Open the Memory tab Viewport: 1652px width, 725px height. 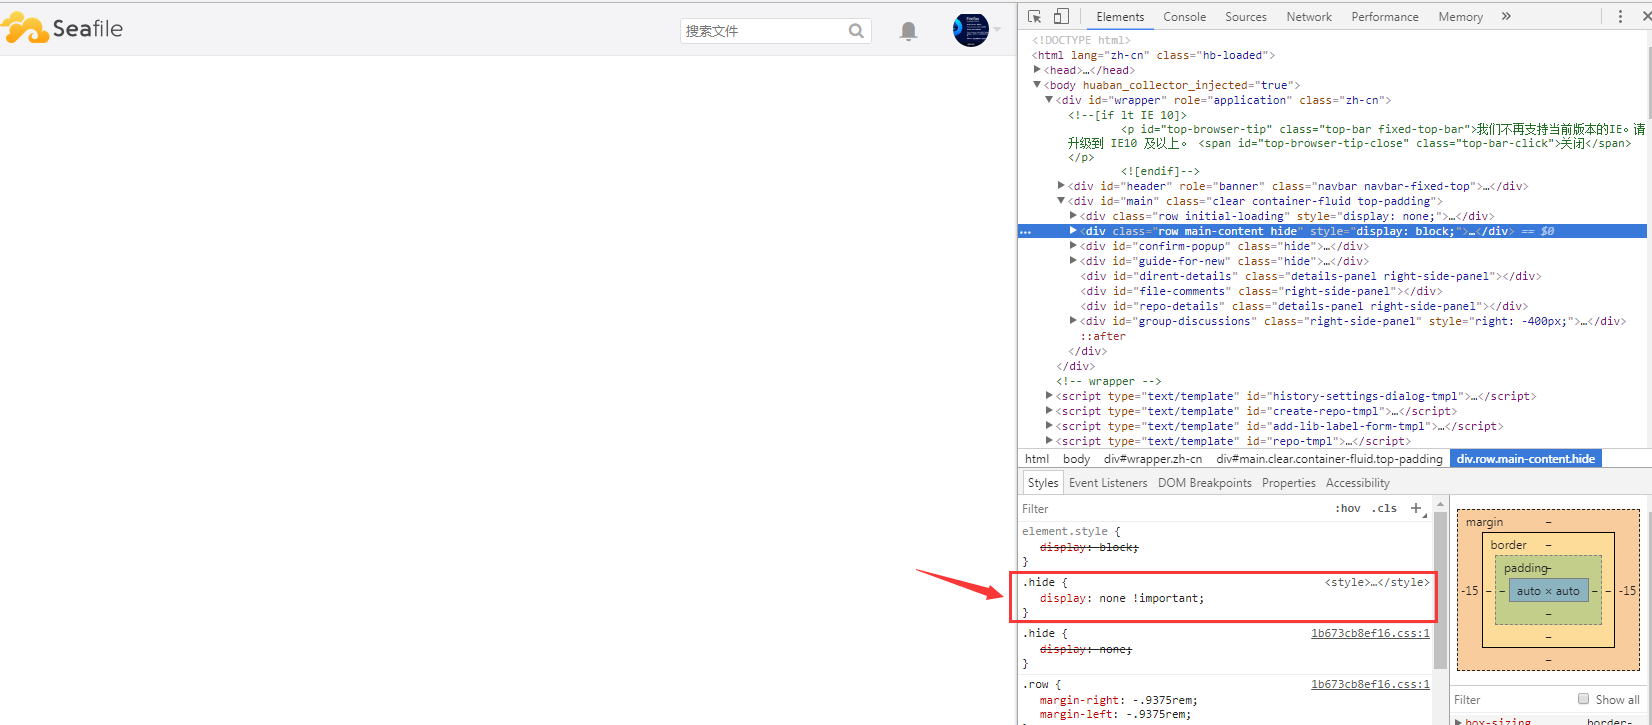1460,17
